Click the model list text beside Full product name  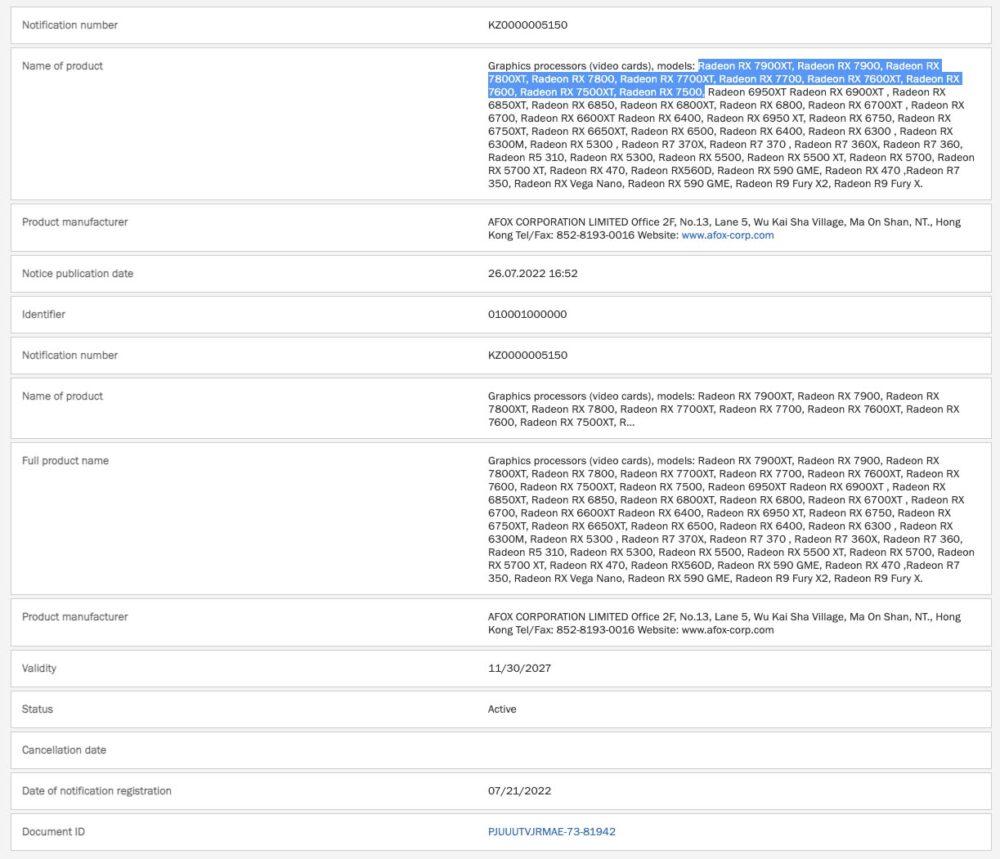point(730,519)
